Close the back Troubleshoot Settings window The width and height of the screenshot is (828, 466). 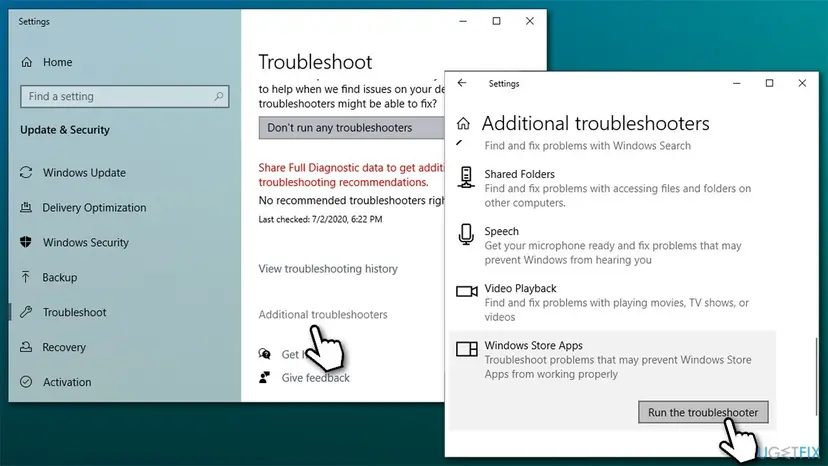pos(530,21)
